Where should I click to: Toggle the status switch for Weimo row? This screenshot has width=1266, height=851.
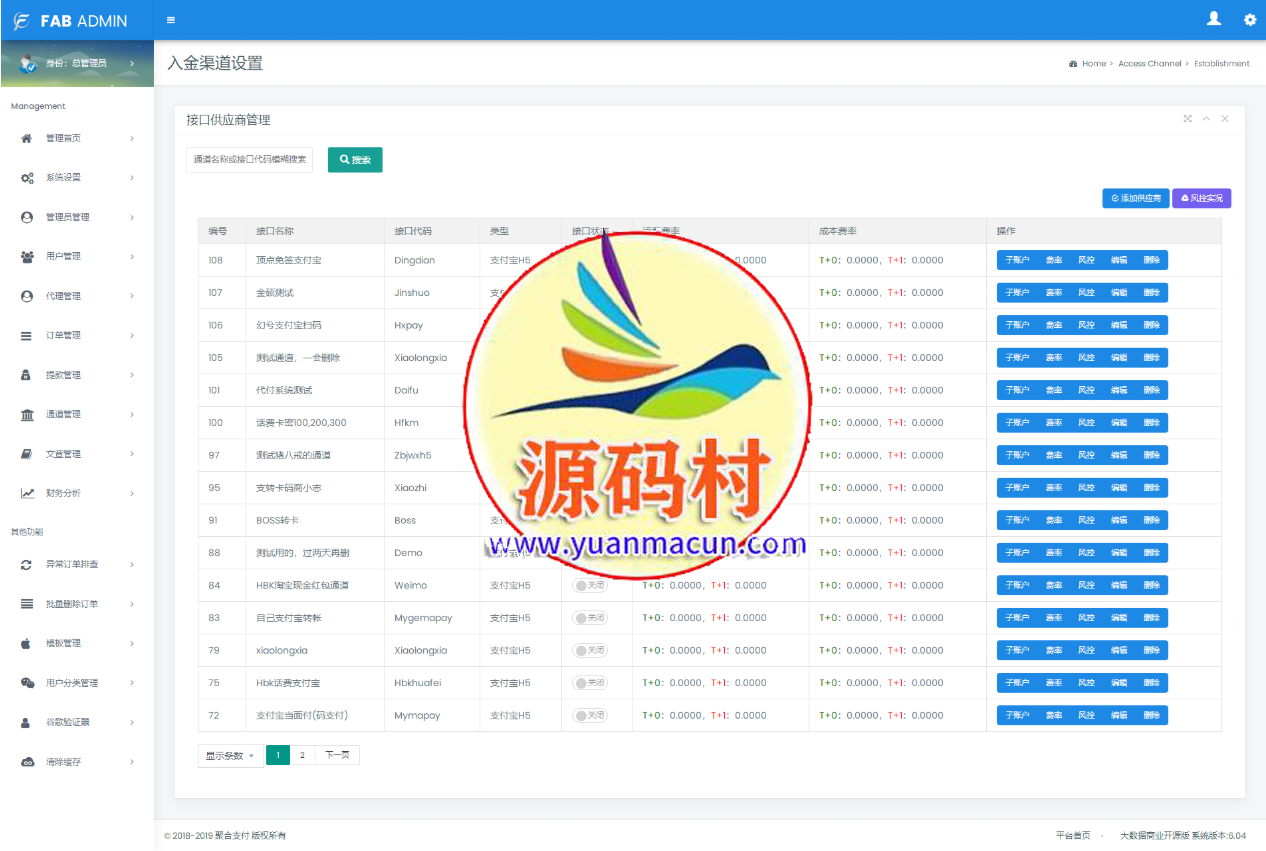pos(589,586)
